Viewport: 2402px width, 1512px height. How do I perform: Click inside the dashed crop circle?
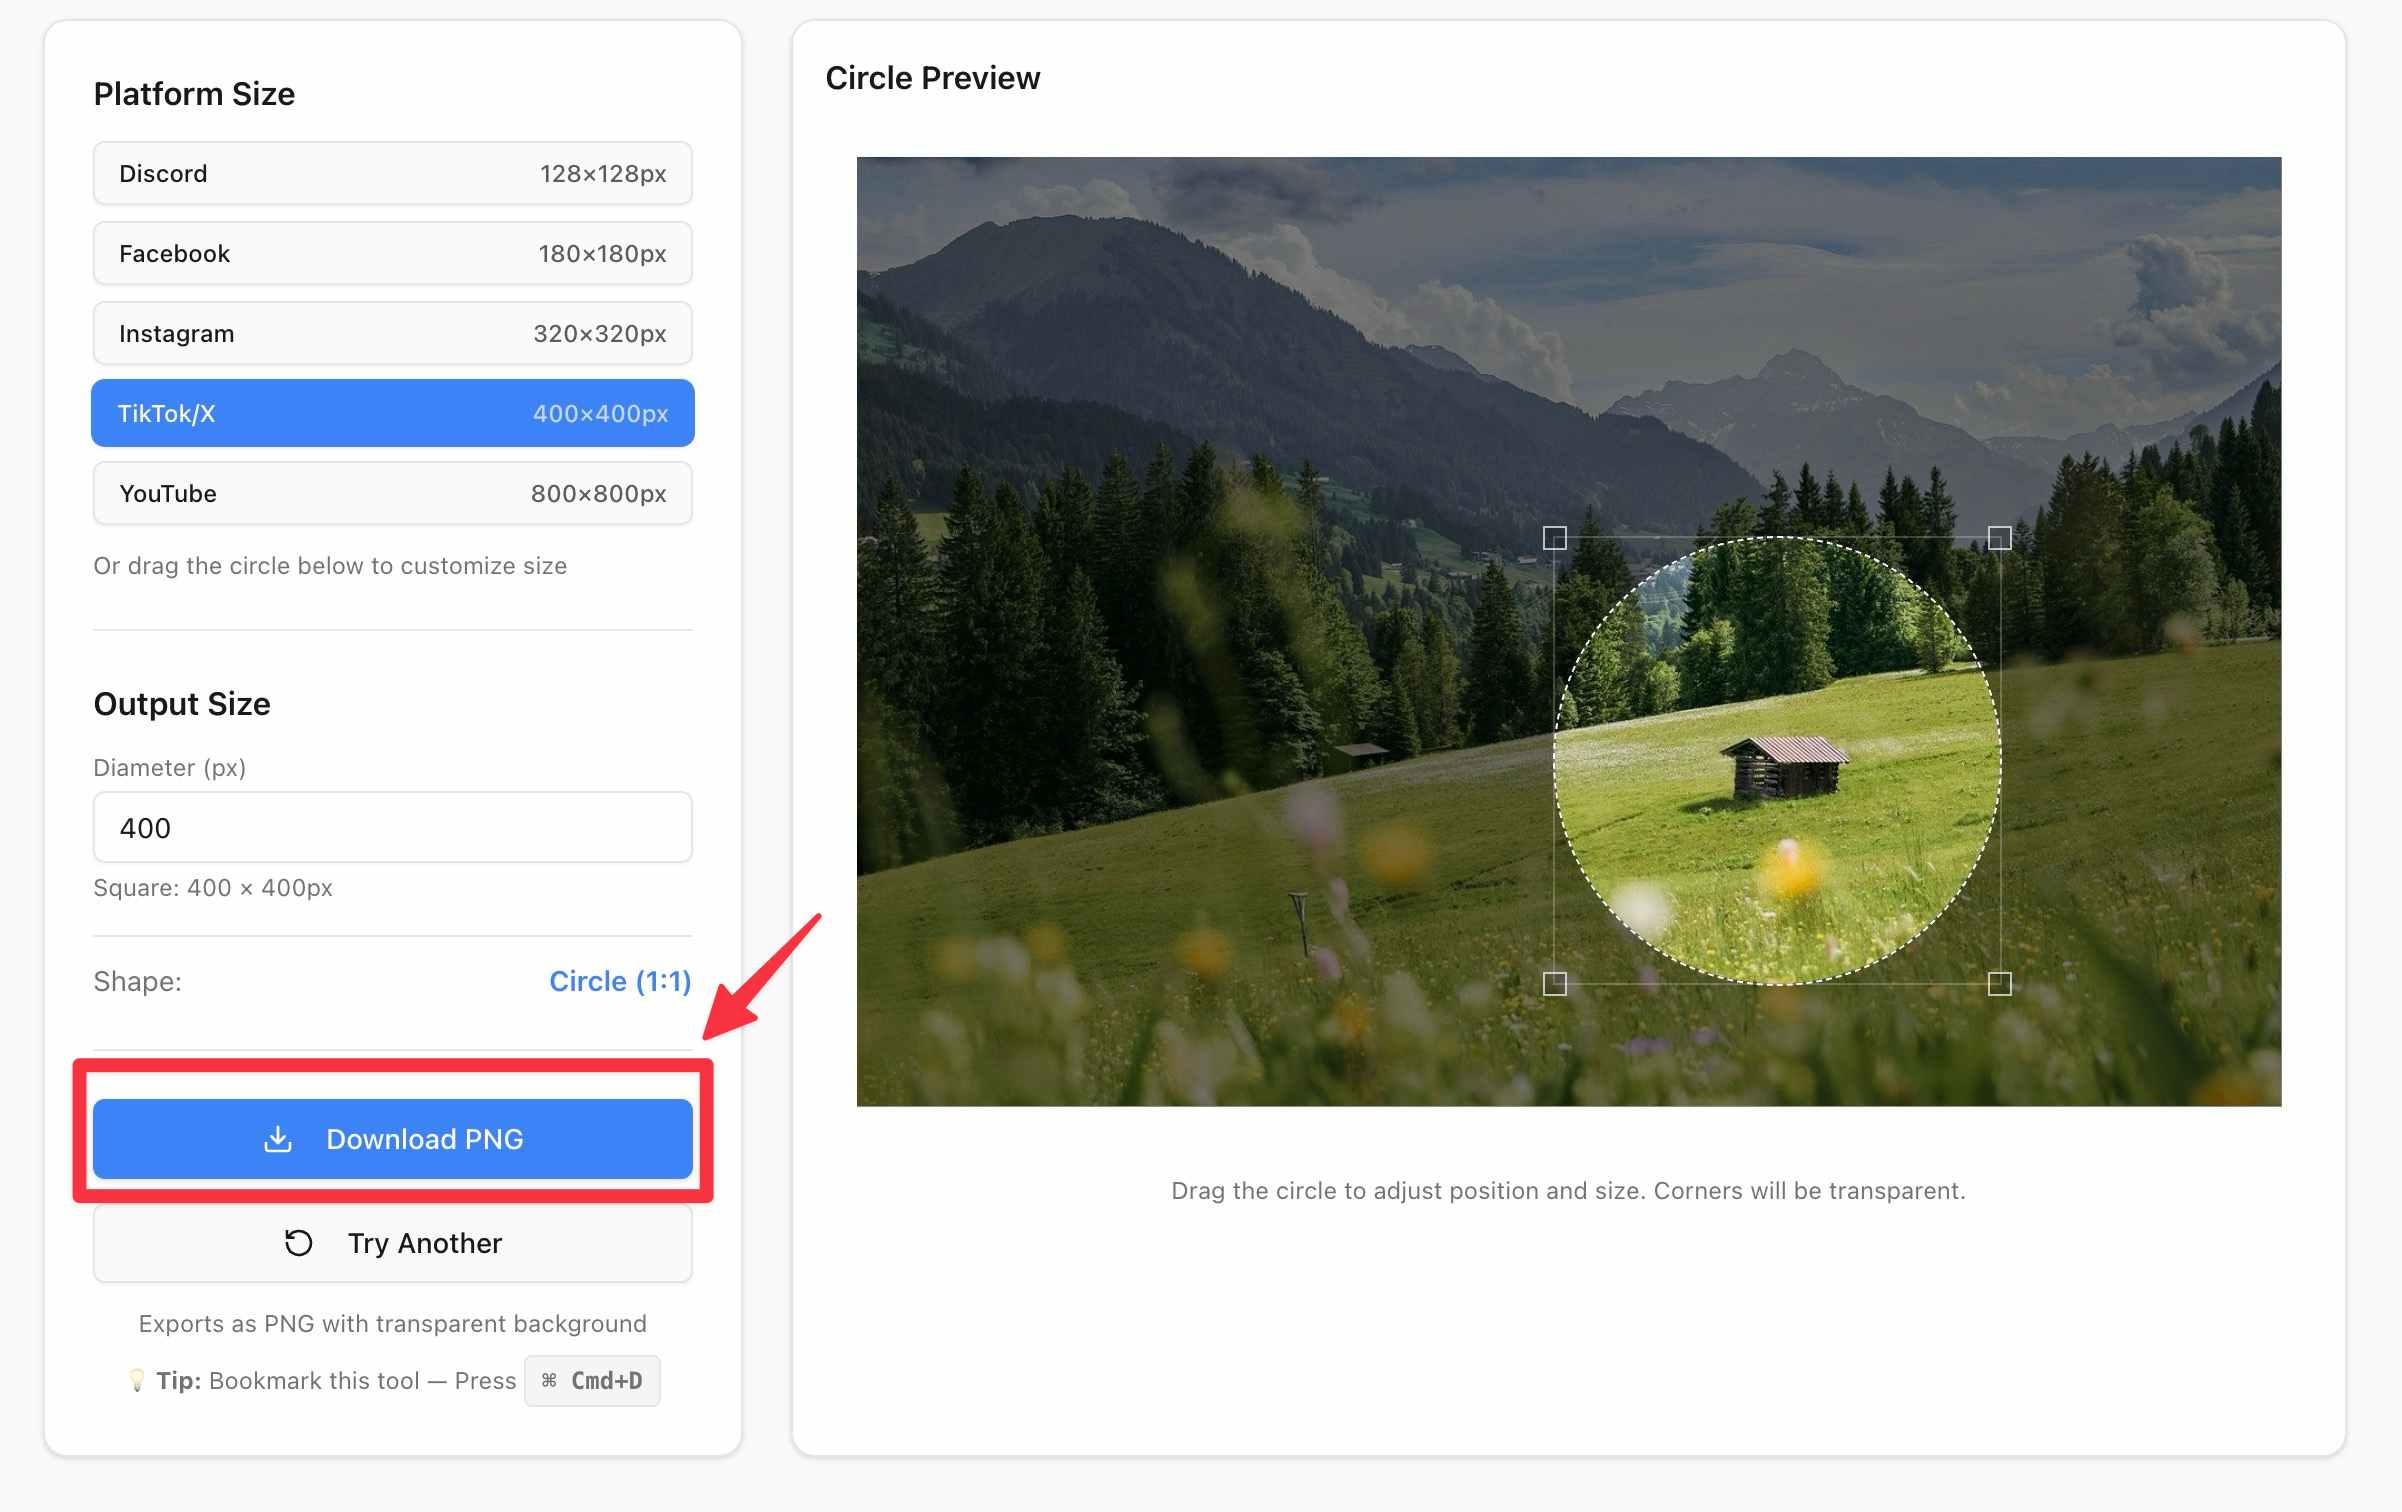(x=1777, y=762)
